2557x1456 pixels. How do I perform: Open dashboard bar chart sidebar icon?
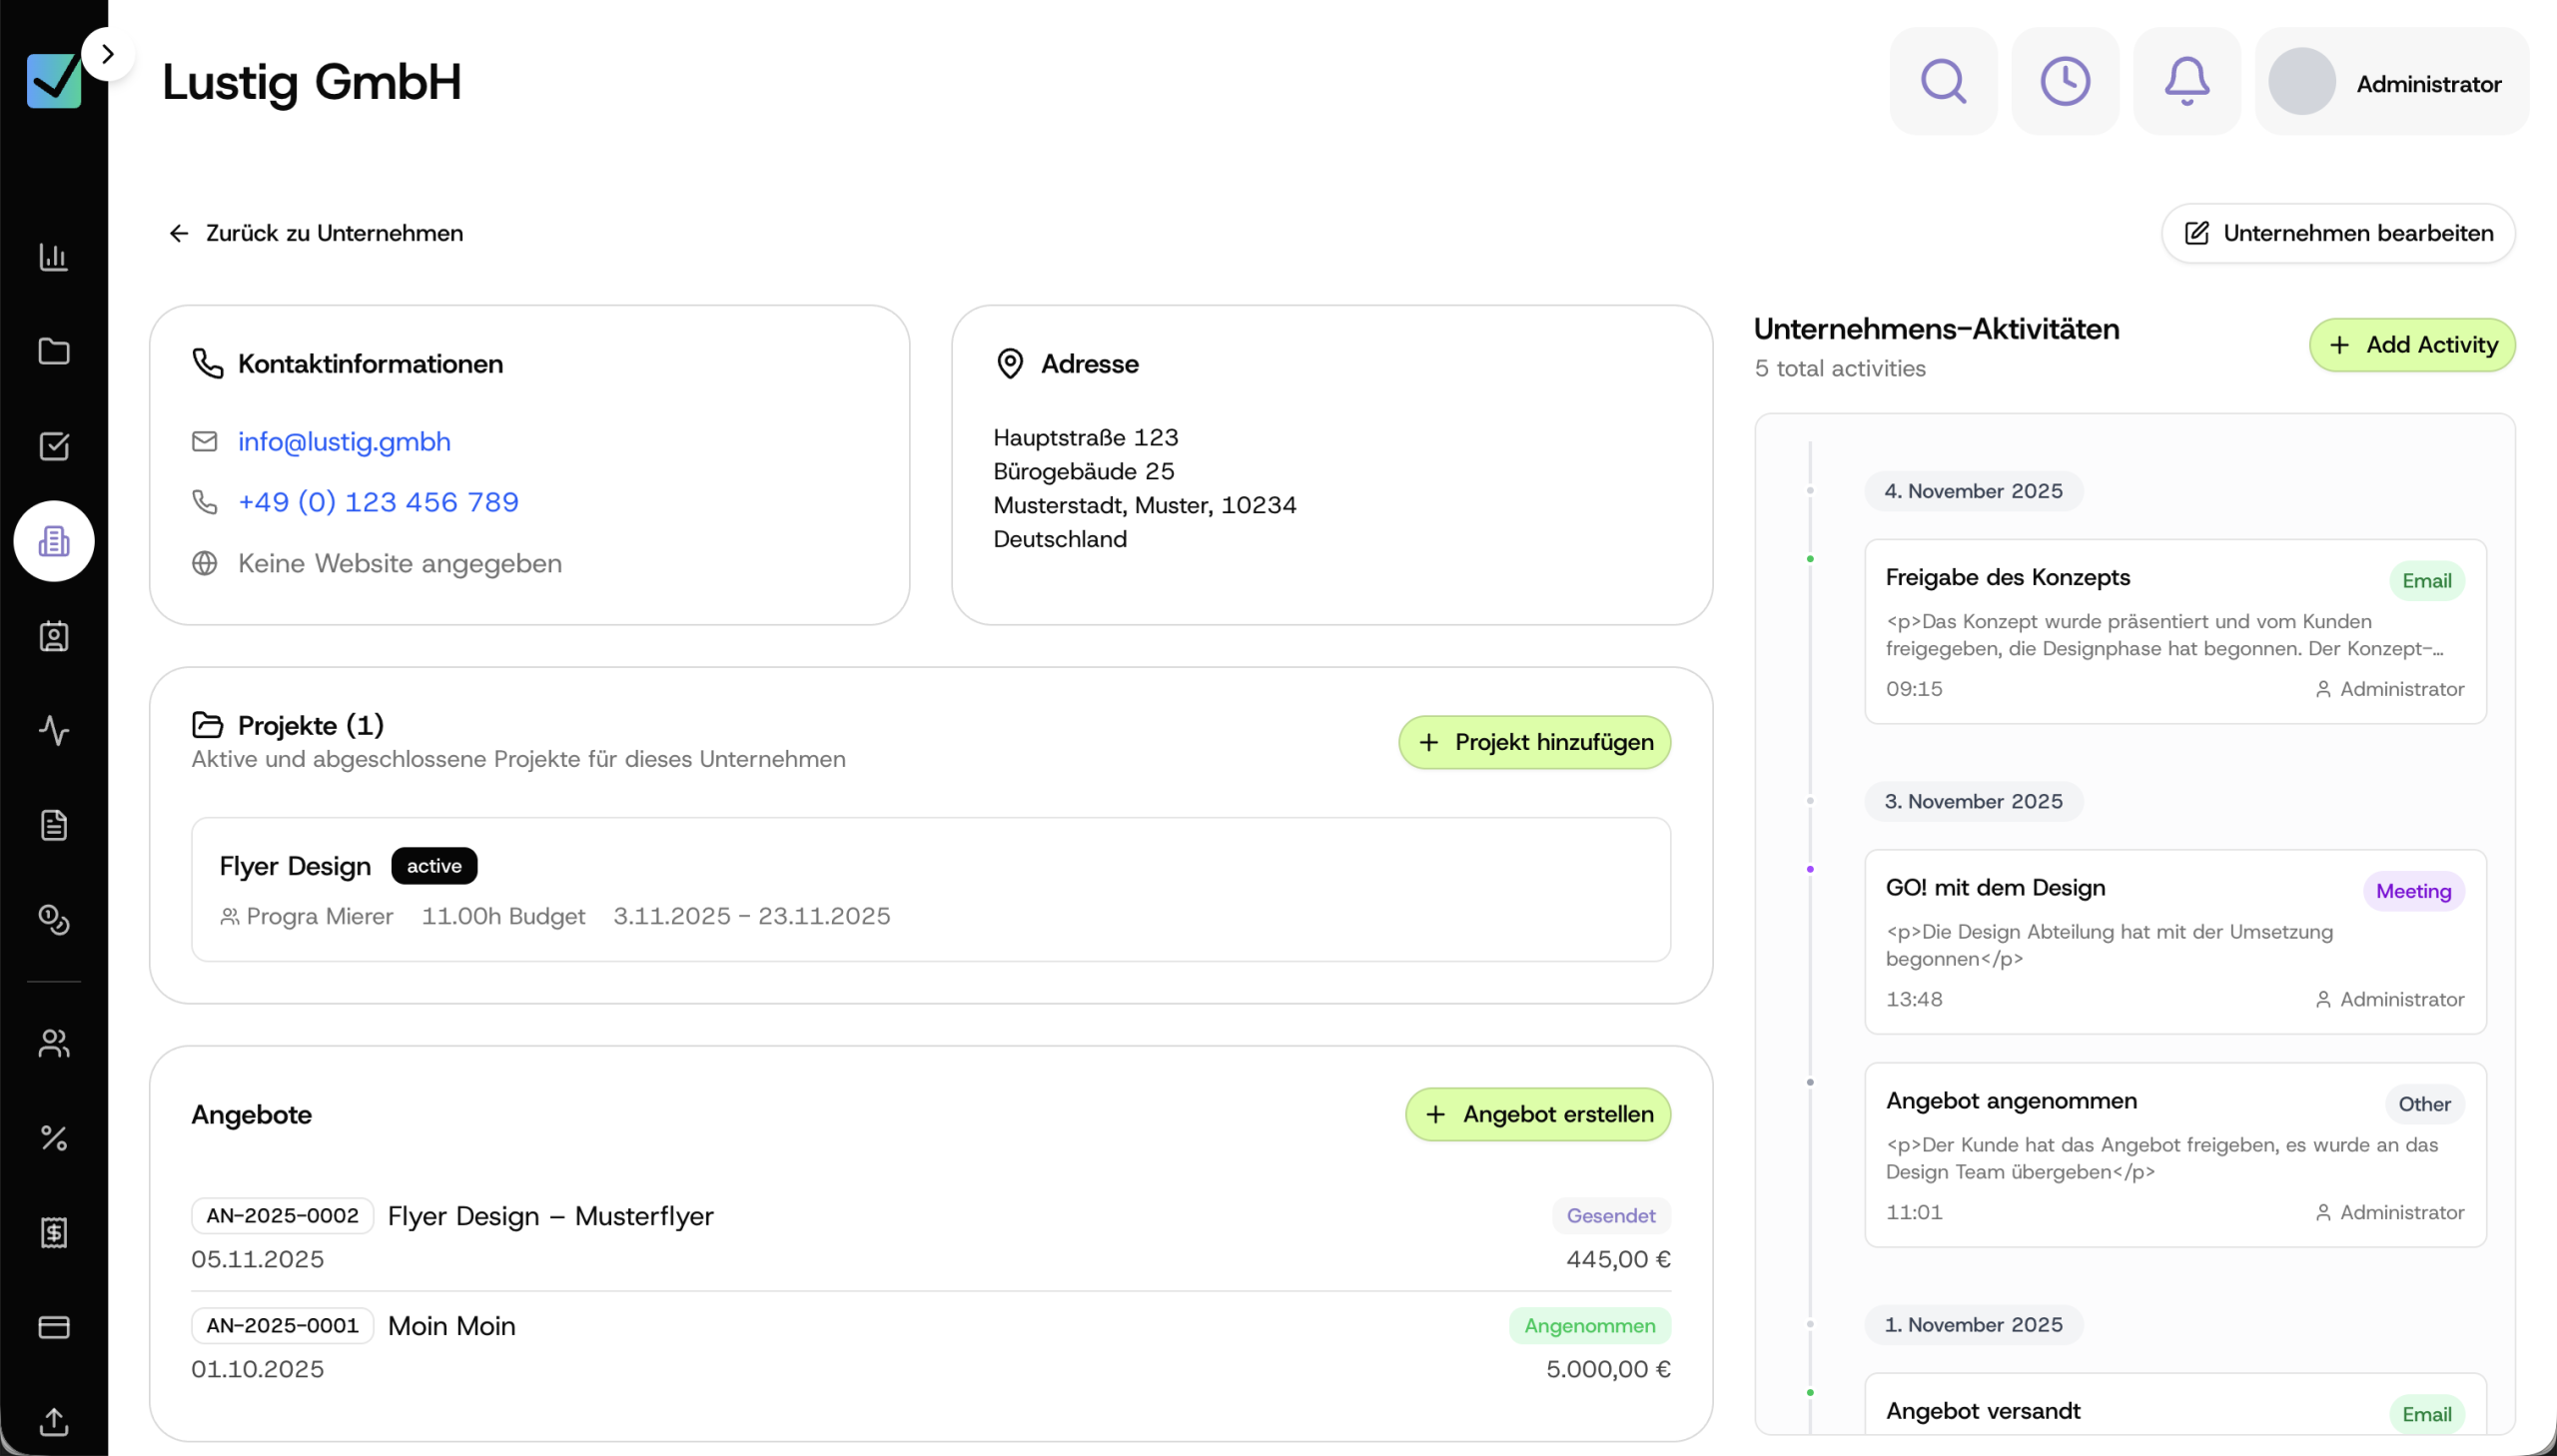point(54,257)
